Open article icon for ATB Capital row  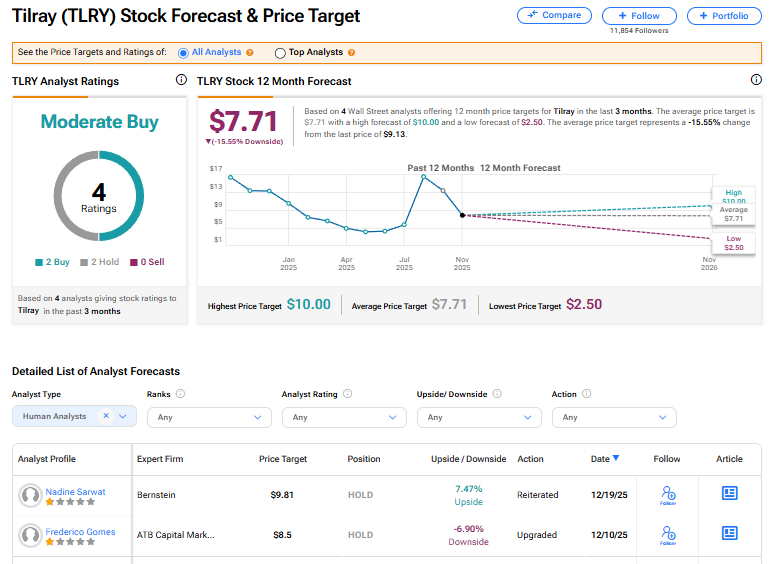(x=729, y=533)
